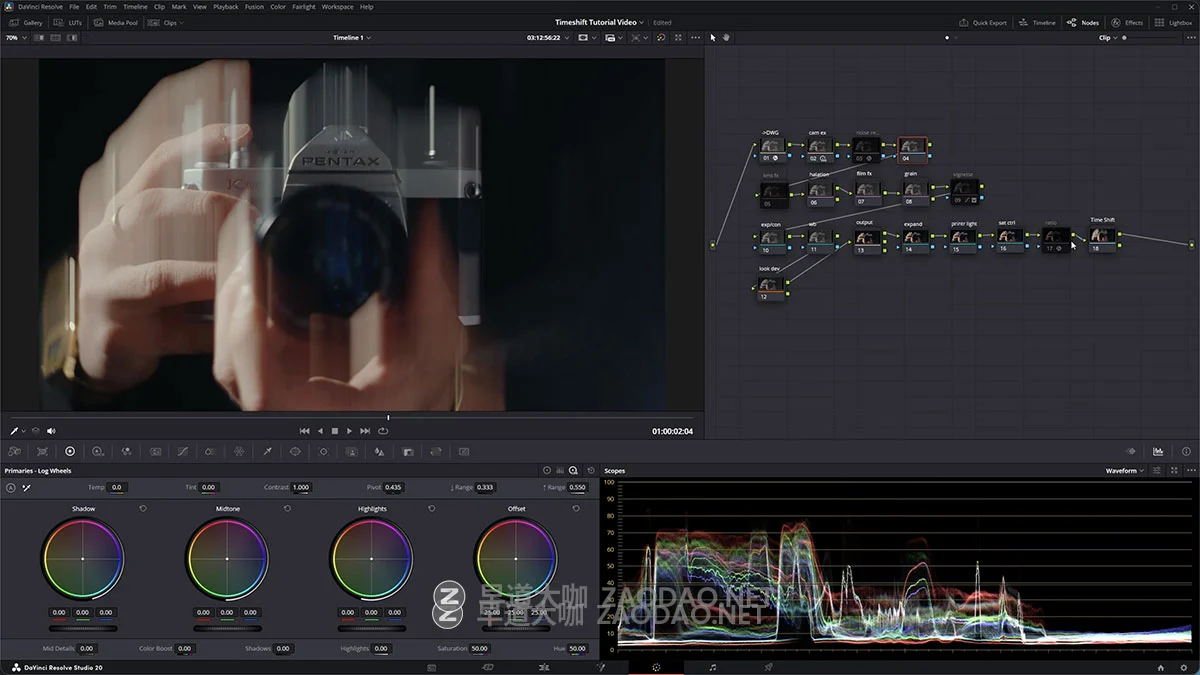The width and height of the screenshot is (1200, 675).
Task: Open the Color menu
Action: coord(278,6)
